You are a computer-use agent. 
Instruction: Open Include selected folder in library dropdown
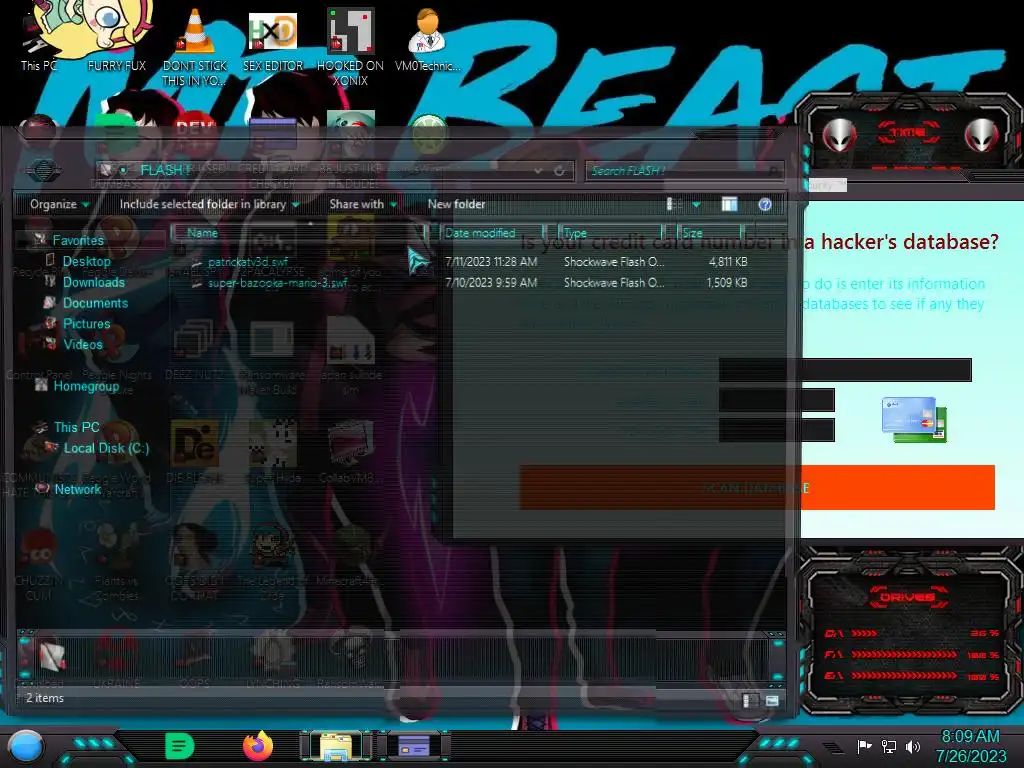point(209,204)
